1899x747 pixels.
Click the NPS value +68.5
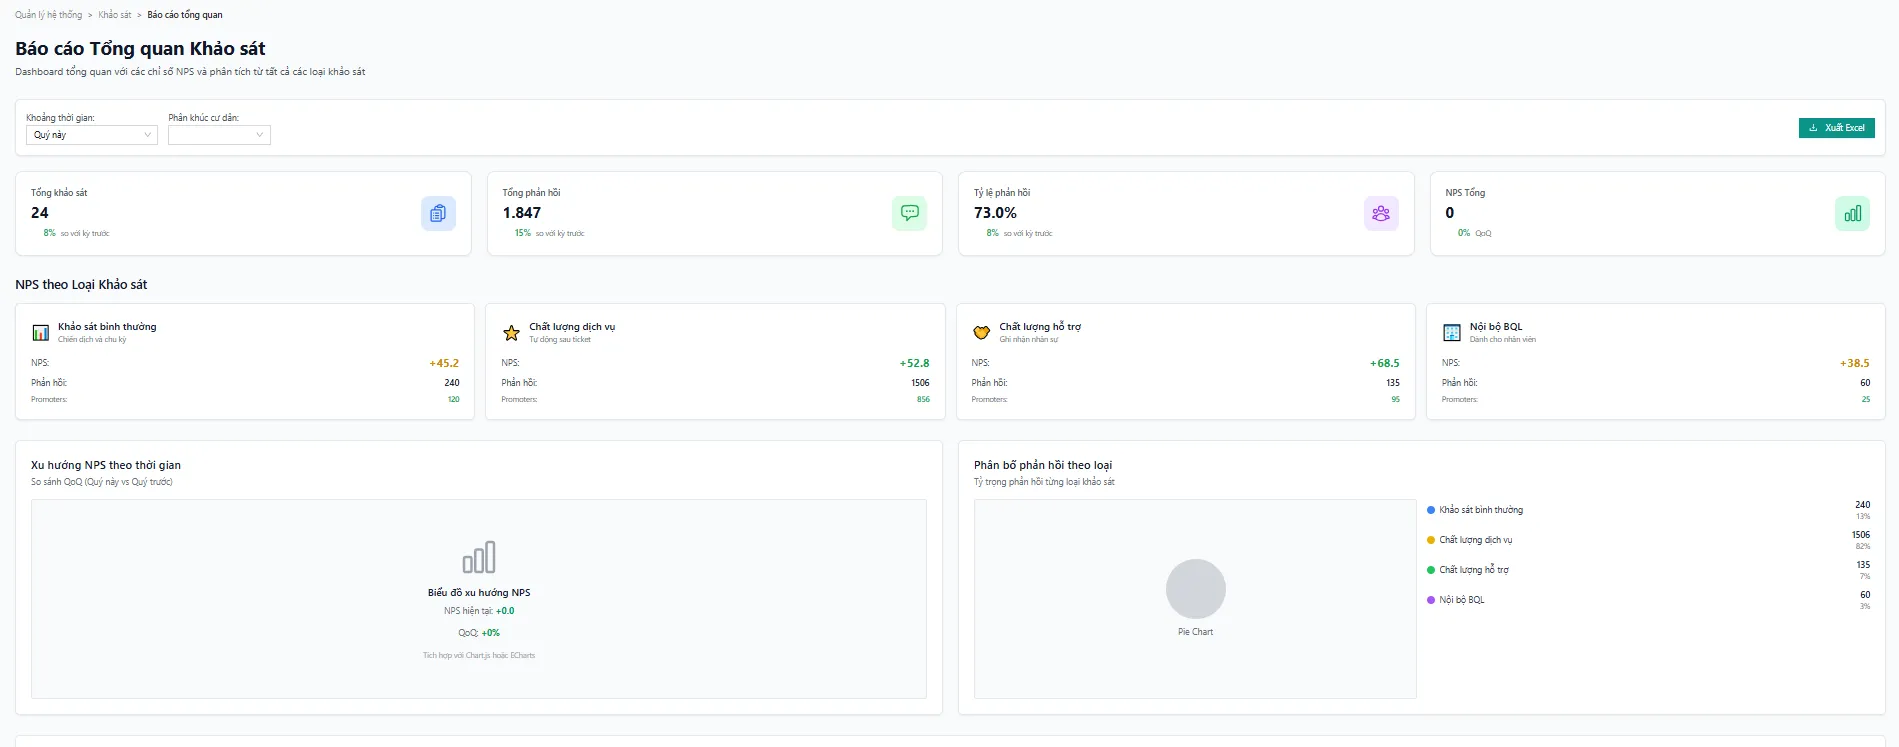click(1384, 363)
